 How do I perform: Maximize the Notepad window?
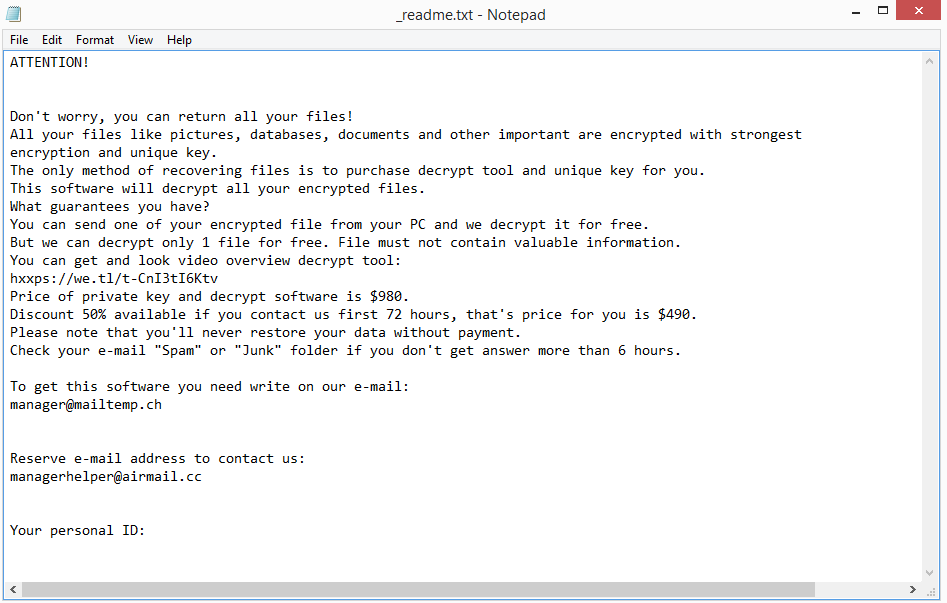(x=883, y=11)
